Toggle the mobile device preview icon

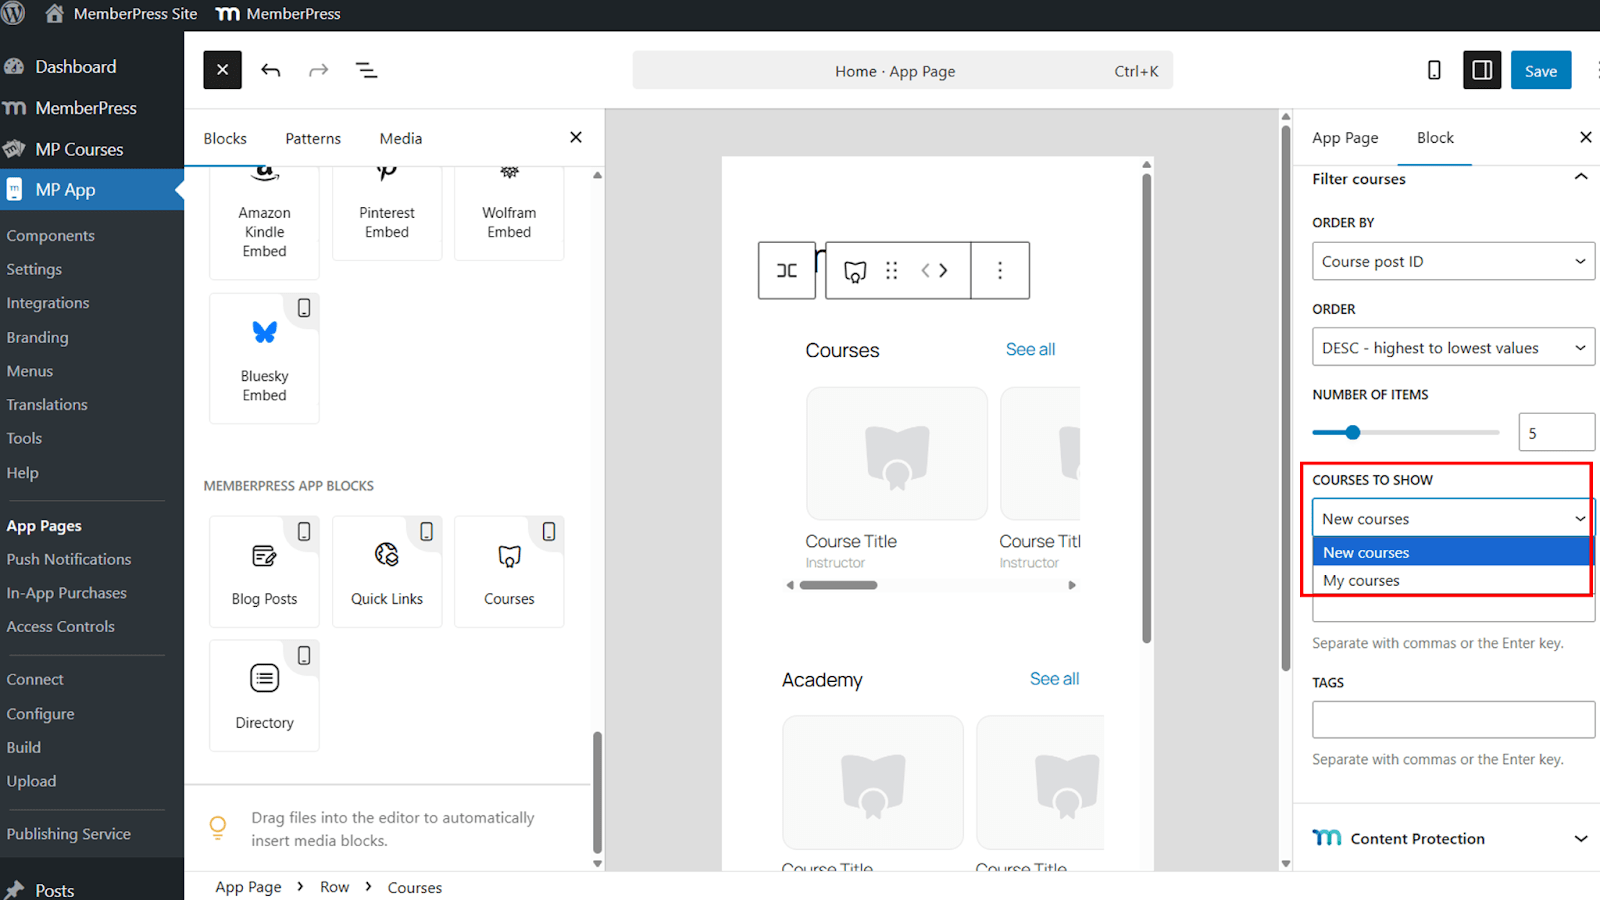1434,70
